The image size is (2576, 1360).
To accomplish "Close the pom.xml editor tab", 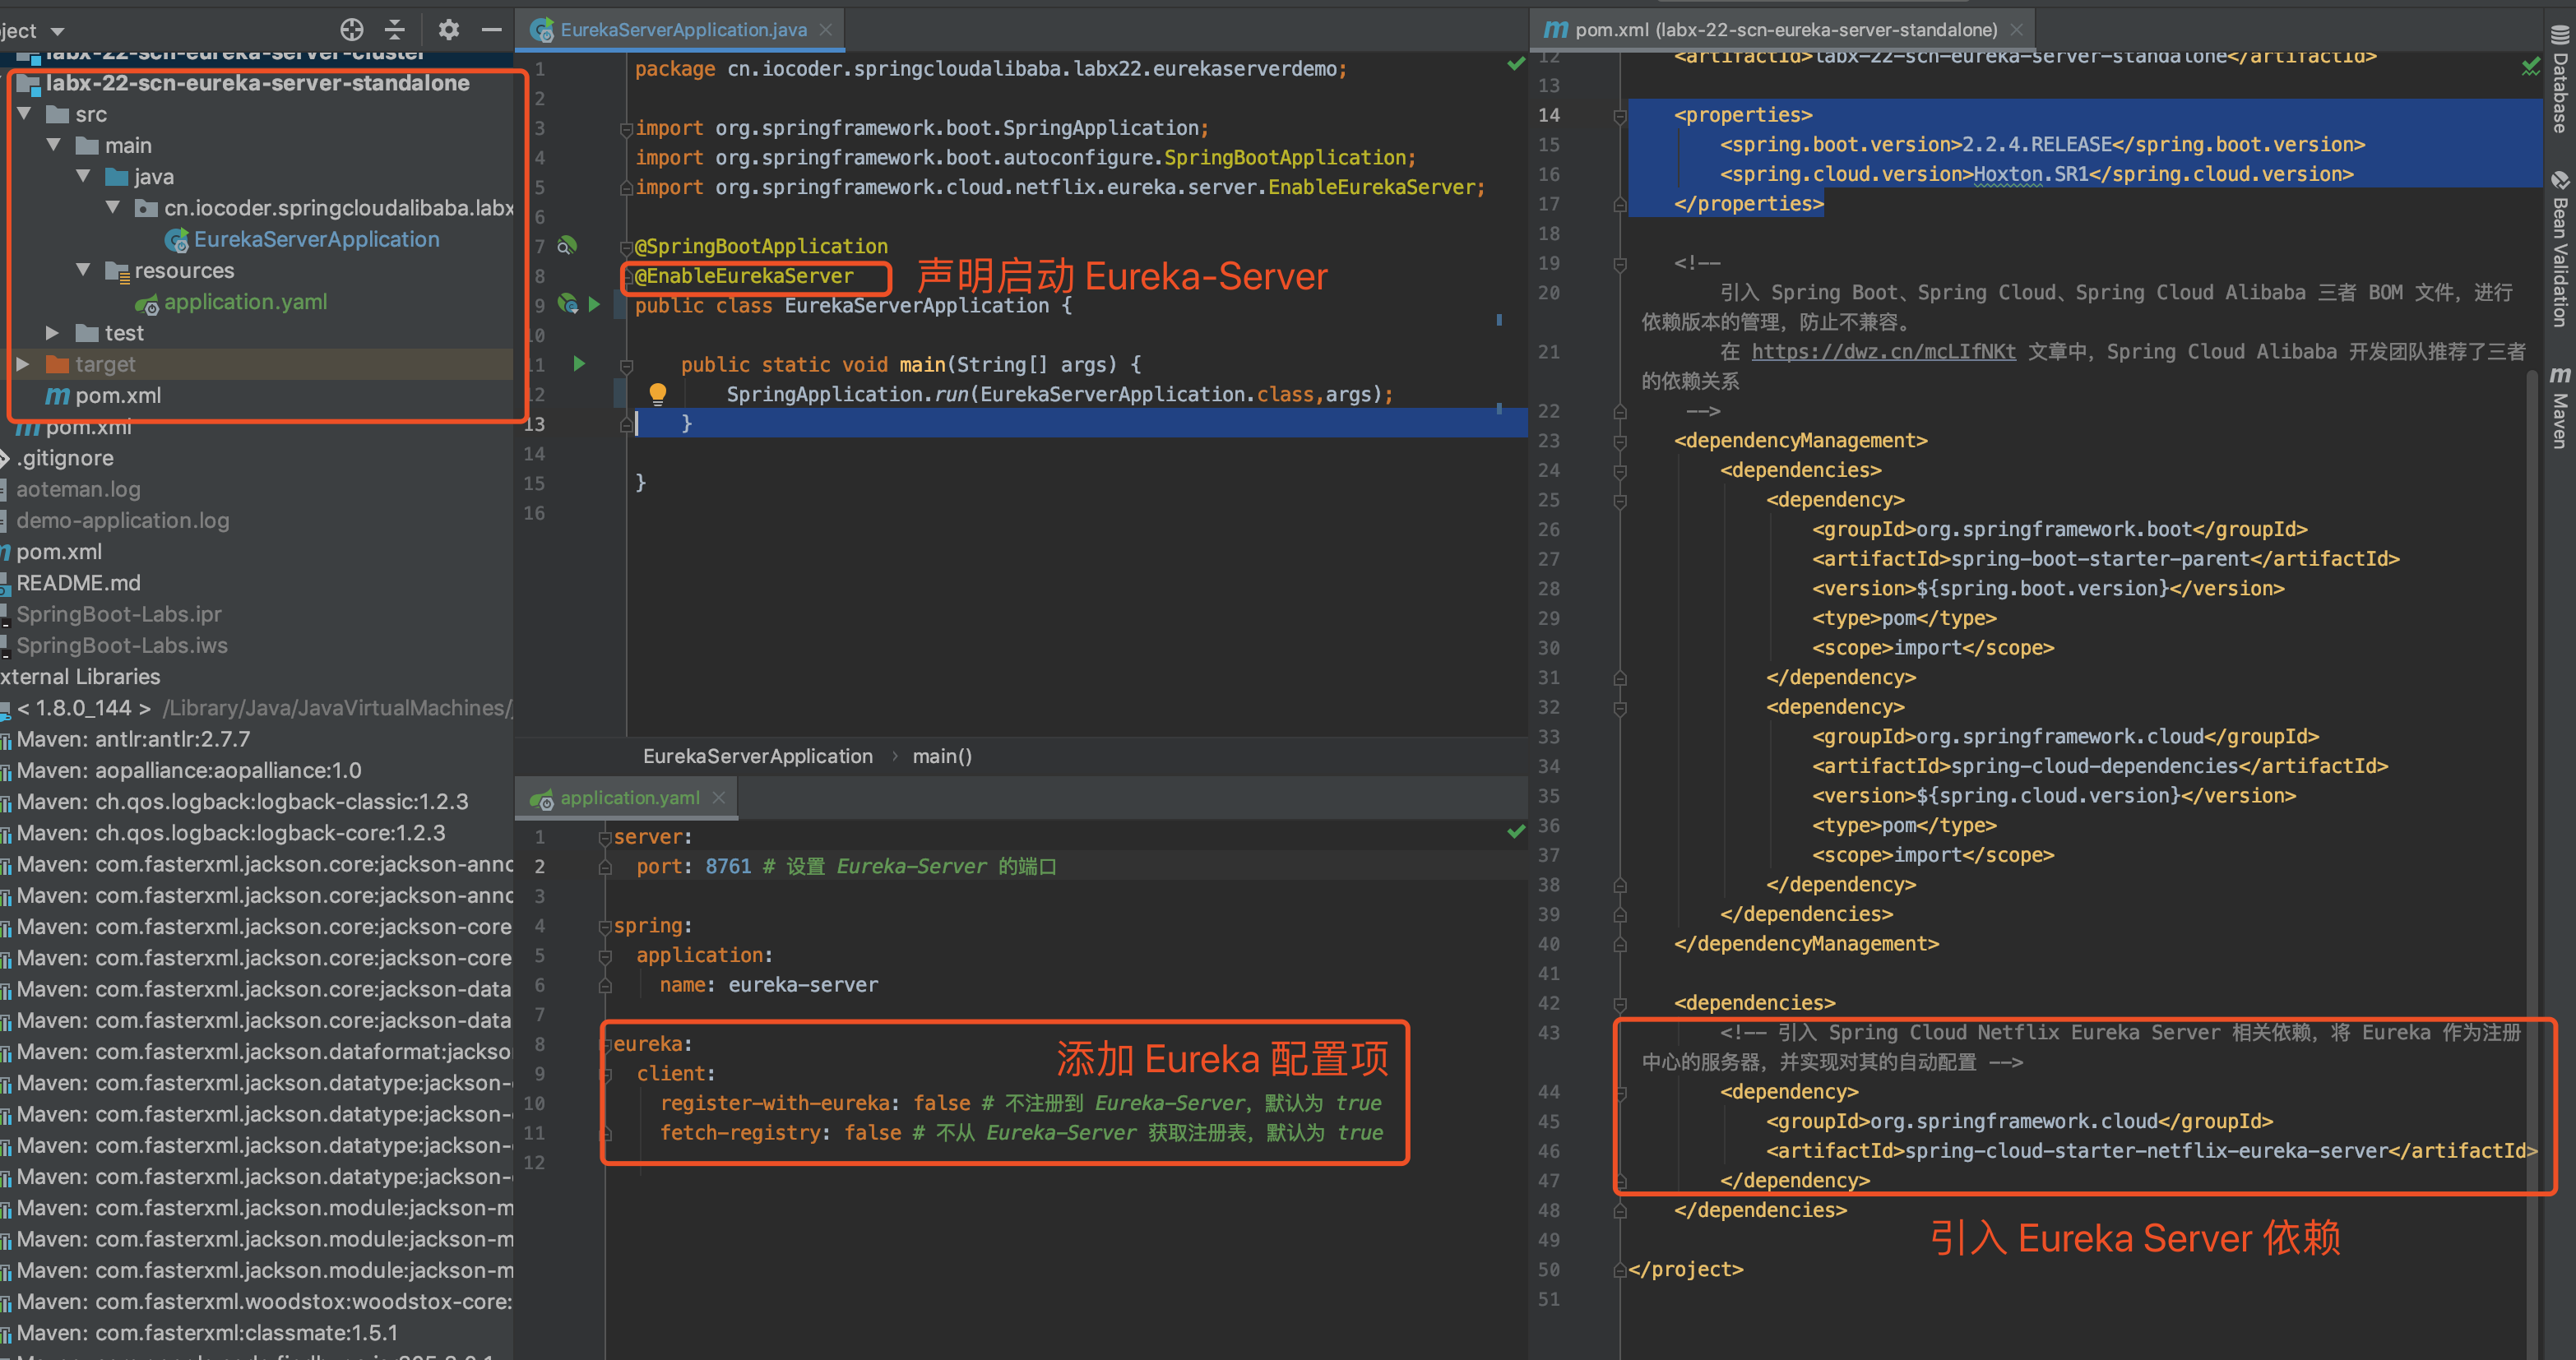I will pyautogui.click(x=2016, y=30).
